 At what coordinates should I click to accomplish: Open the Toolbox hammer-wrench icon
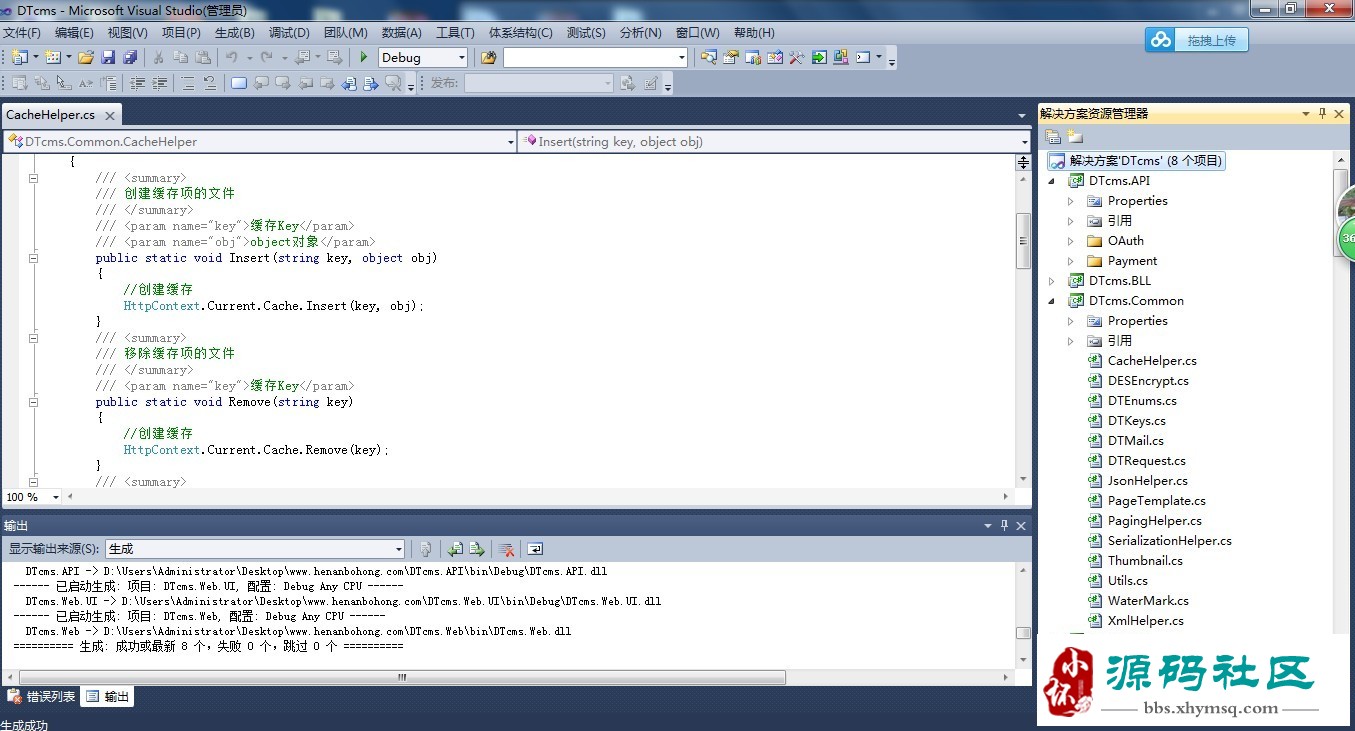[797, 57]
